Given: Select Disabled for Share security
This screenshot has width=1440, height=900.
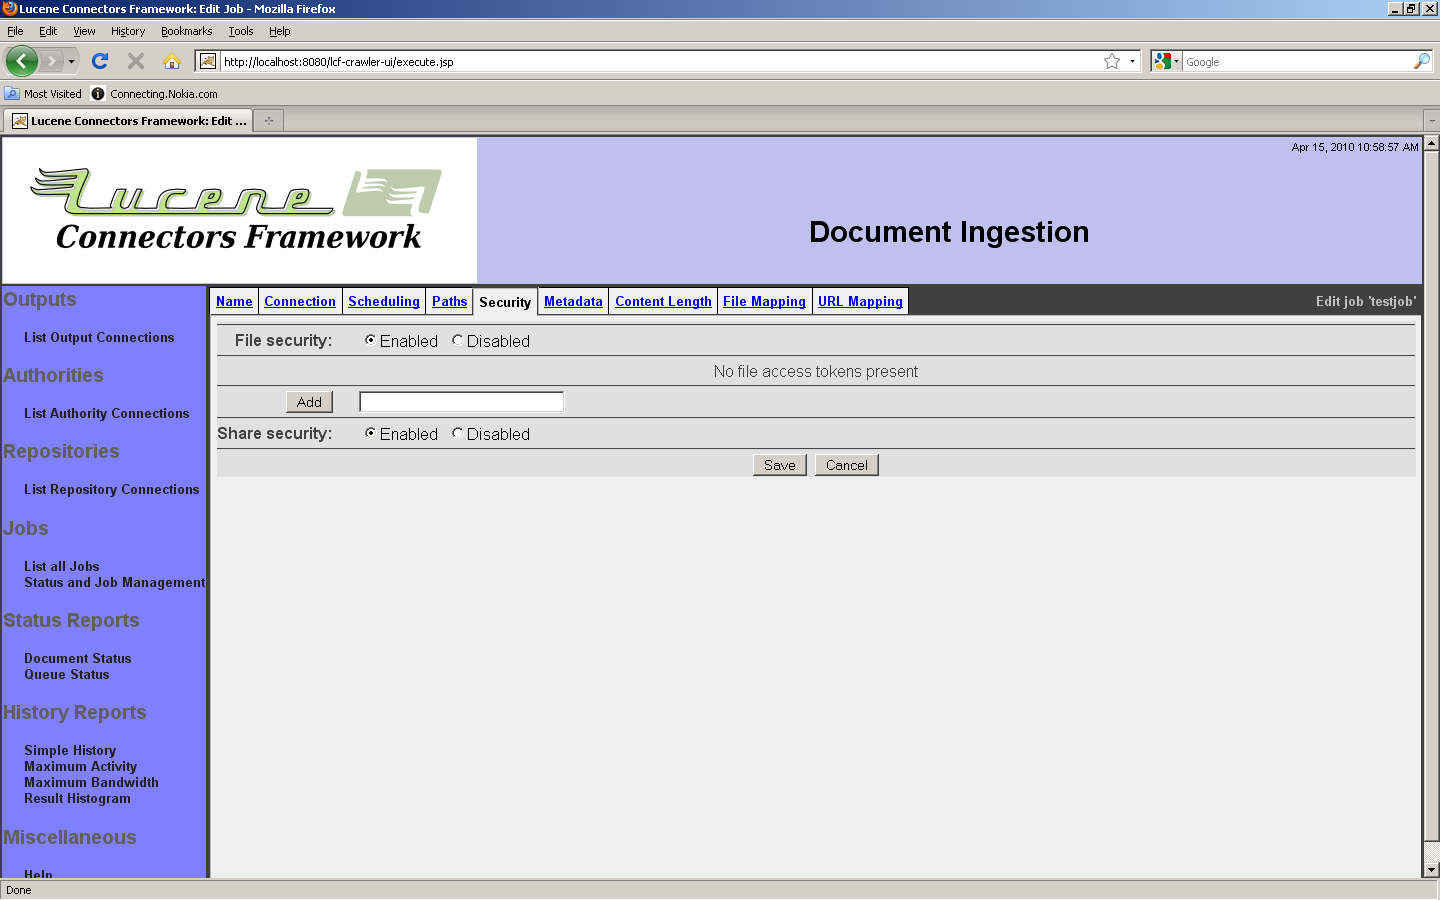Looking at the screenshot, I should [457, 433].
